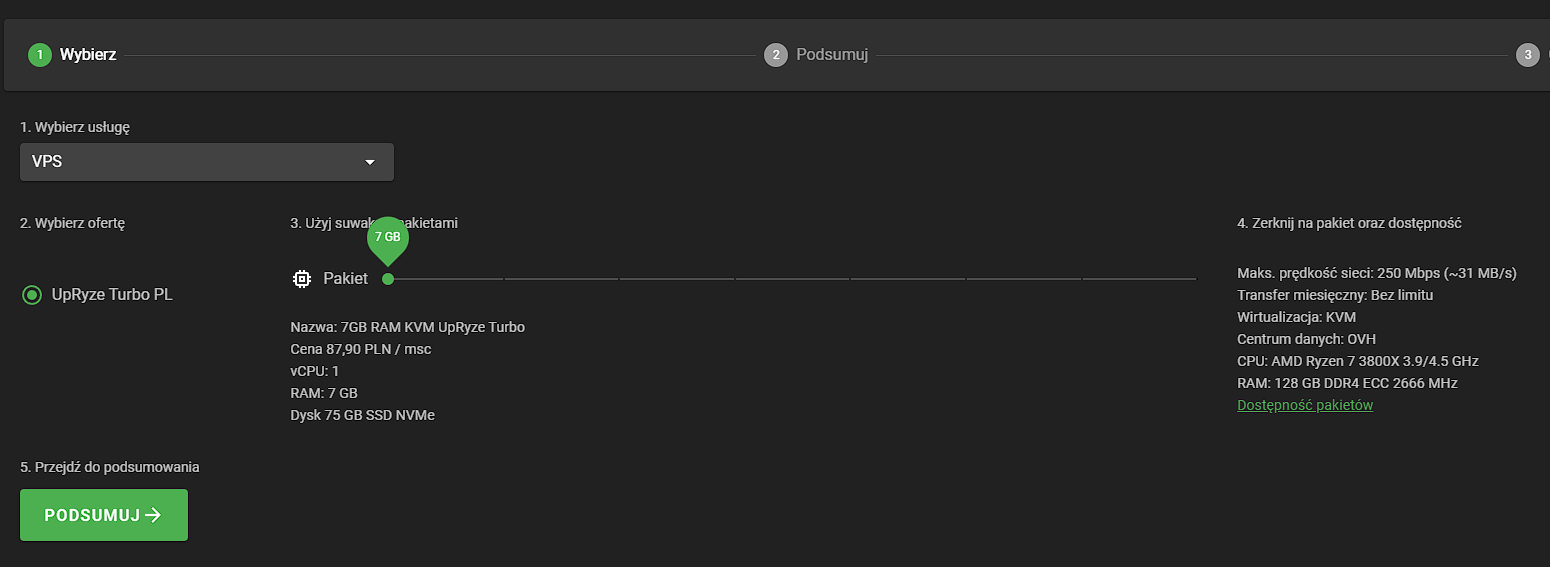Viewport: 1550px width, 567px height.
Task: Click the package name line 7GB RAM KVM
Action: coord(407,327)
